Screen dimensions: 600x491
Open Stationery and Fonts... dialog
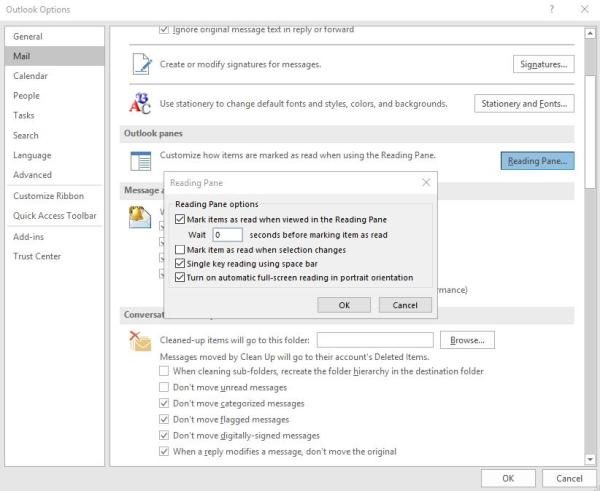(x=524, y=104)
